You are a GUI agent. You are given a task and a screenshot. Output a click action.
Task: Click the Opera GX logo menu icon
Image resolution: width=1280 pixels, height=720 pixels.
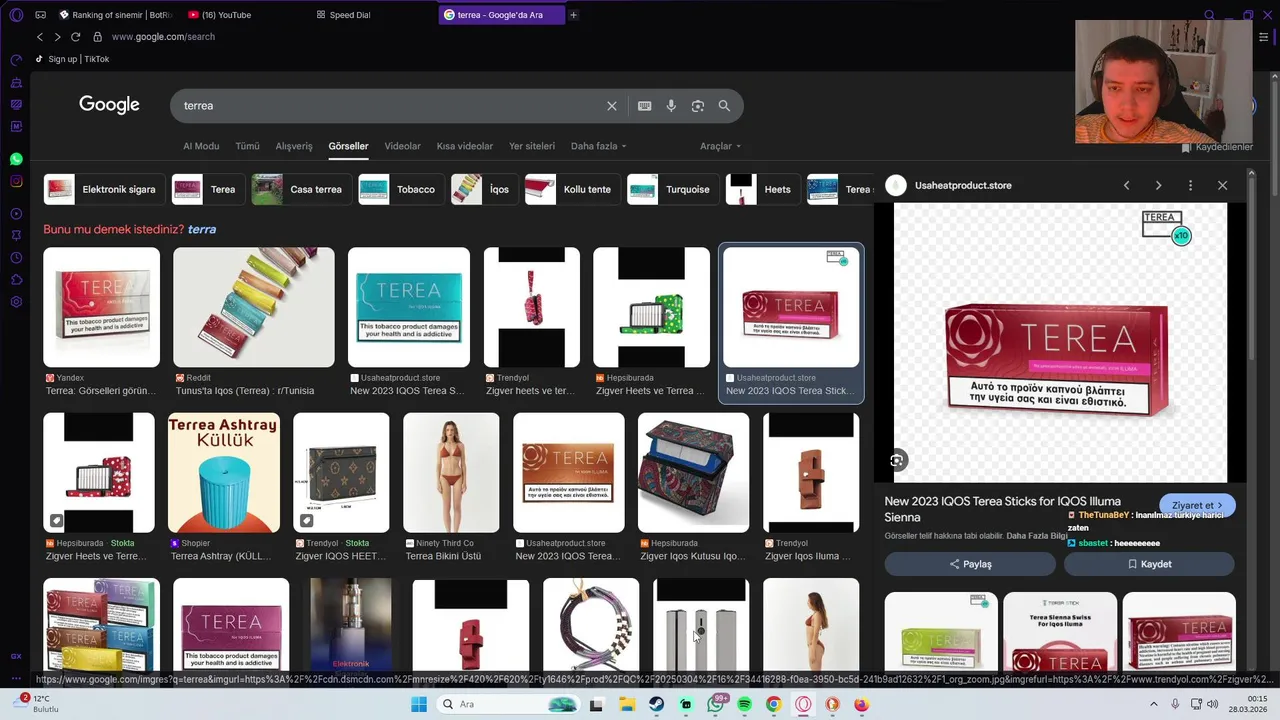point(16,15)
